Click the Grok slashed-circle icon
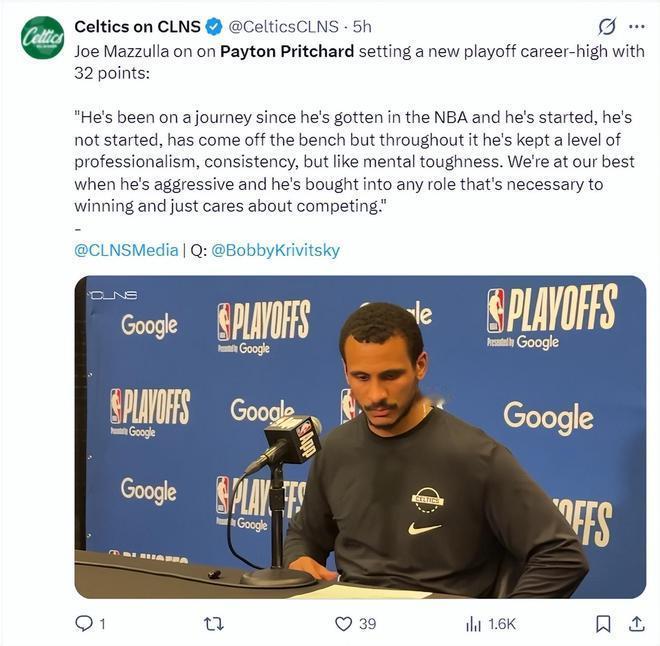Viewport: 660px width, 646px height. point(607,27)
